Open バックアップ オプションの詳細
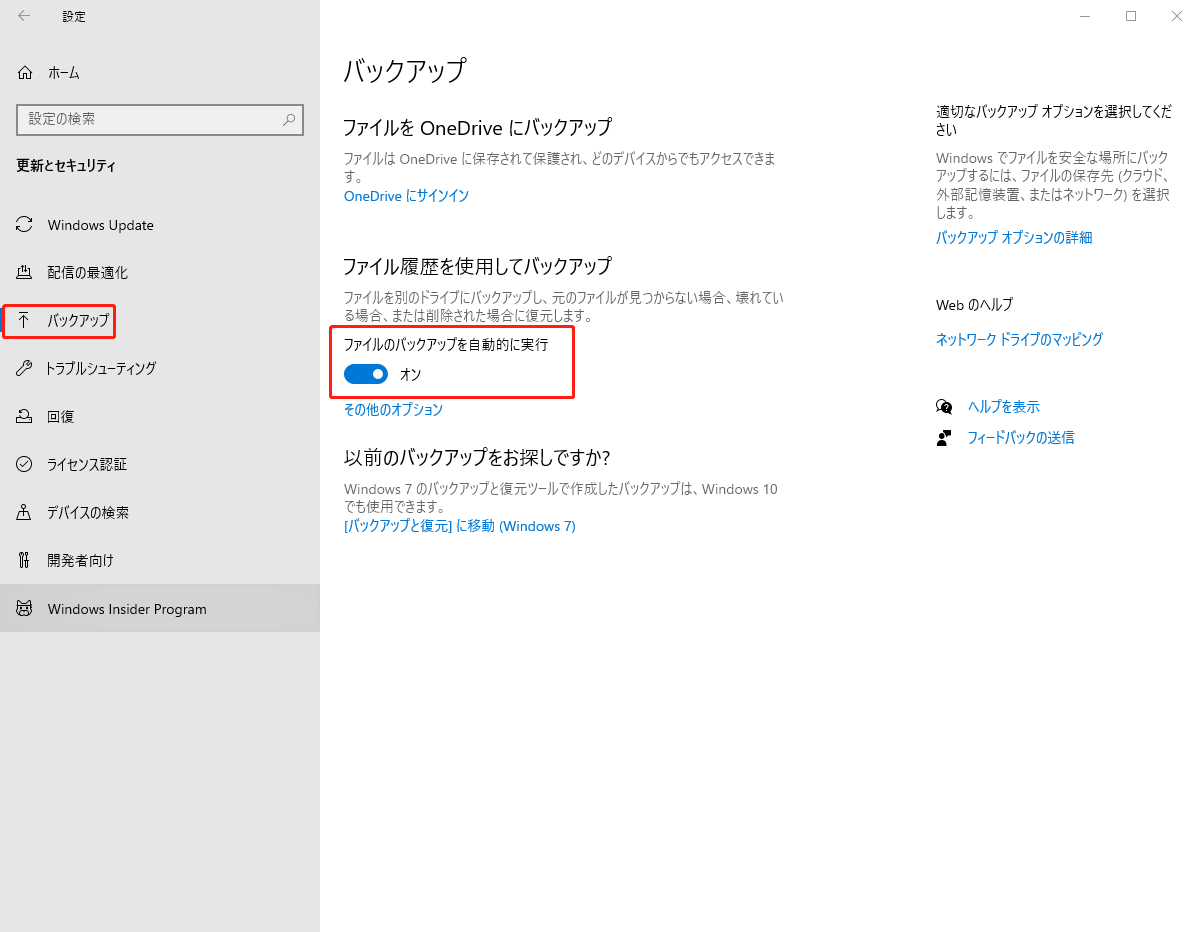Image resolution: width=1200 pixels, height=932 pixels. tap(1013, 237)
